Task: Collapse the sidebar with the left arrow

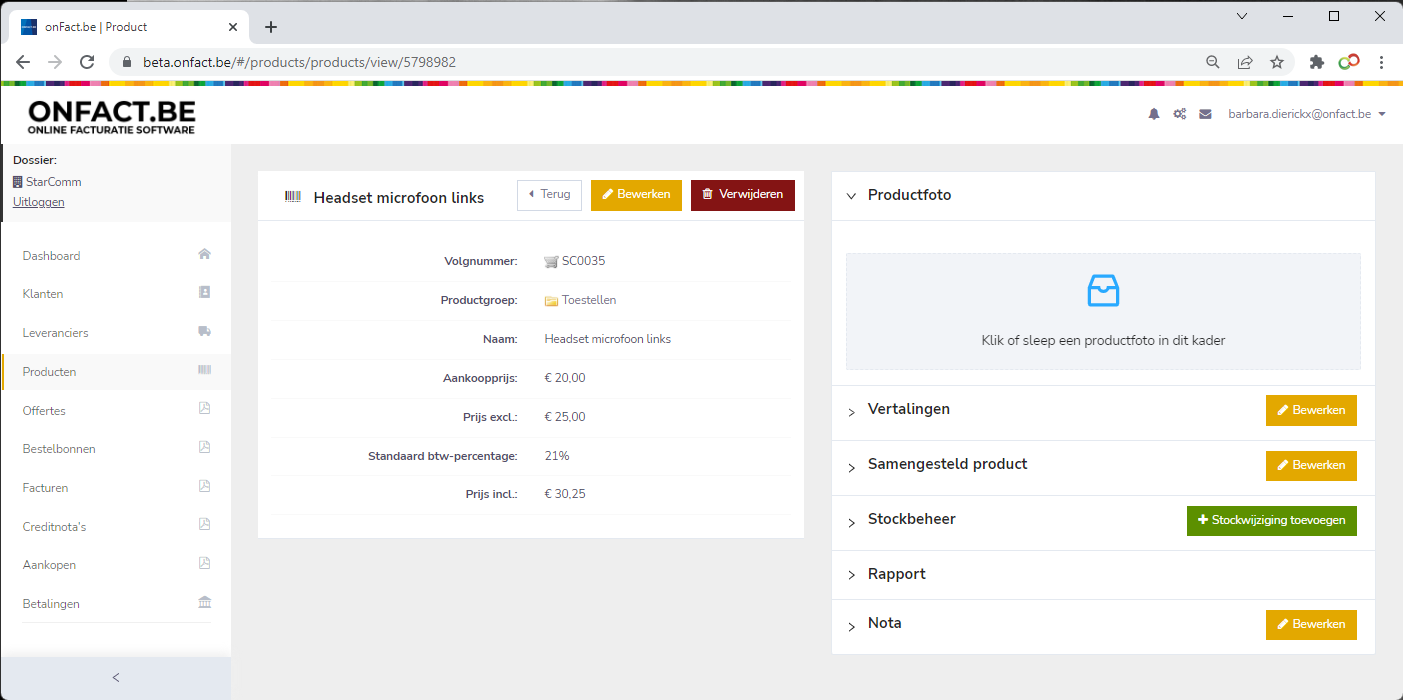Action: point(116,678)
